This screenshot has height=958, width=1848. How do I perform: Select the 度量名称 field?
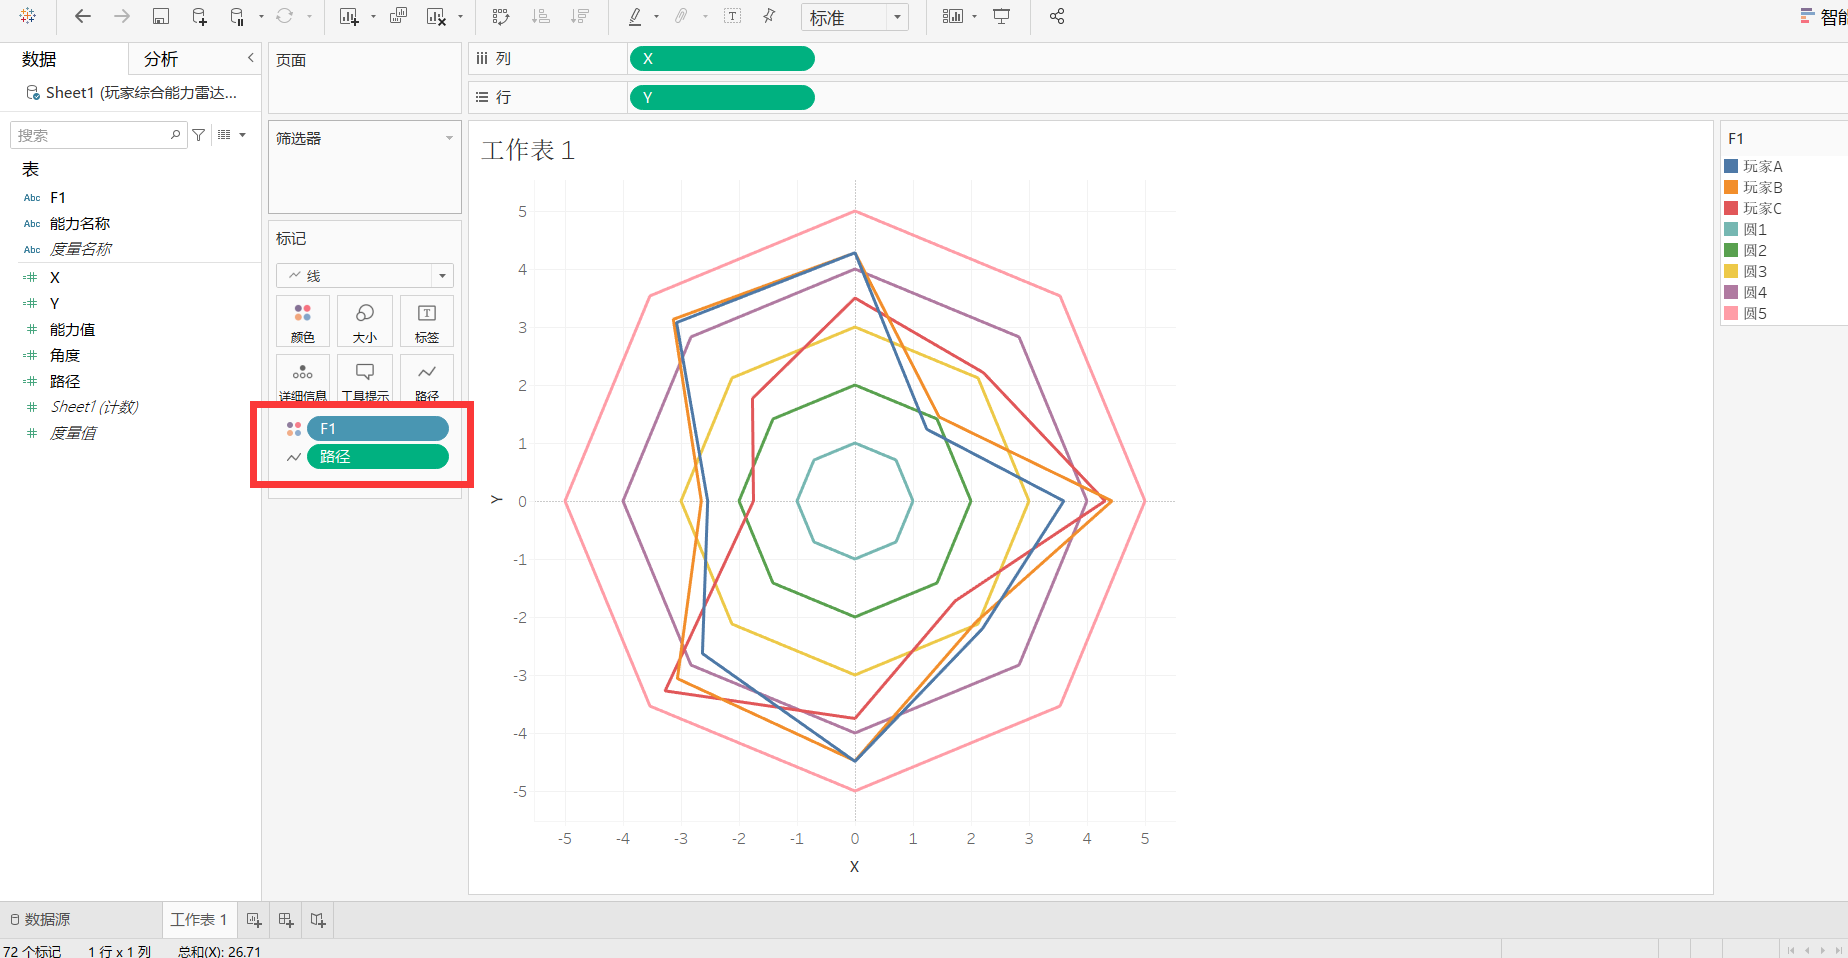81,249
